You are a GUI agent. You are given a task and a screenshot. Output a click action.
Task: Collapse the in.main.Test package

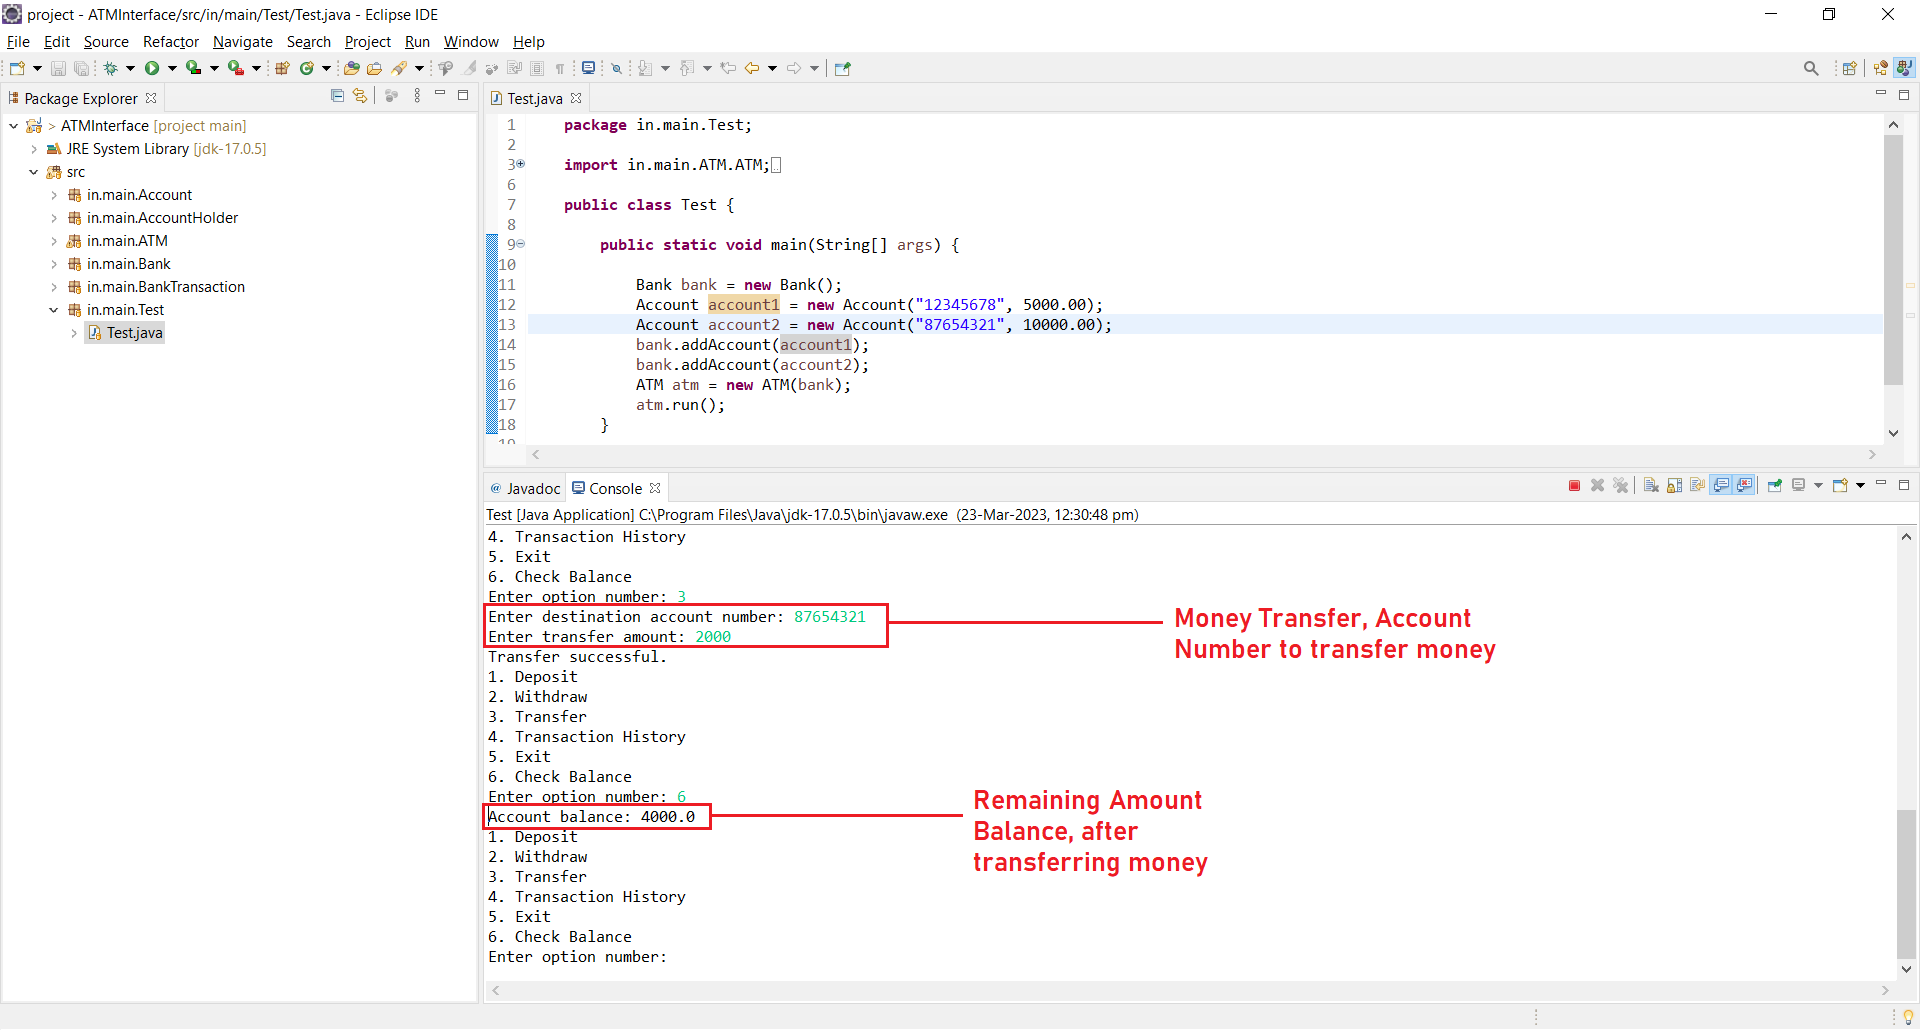pos(54,310)
